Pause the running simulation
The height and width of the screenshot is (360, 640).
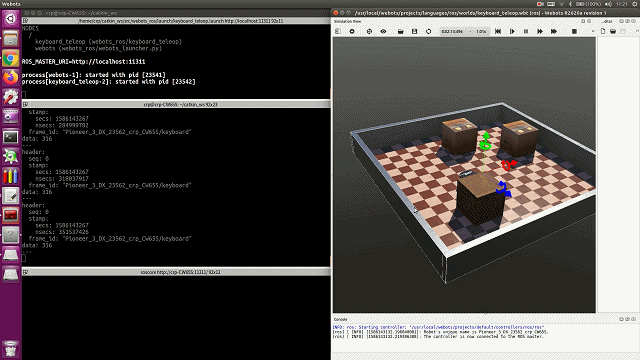coord(526,31)
